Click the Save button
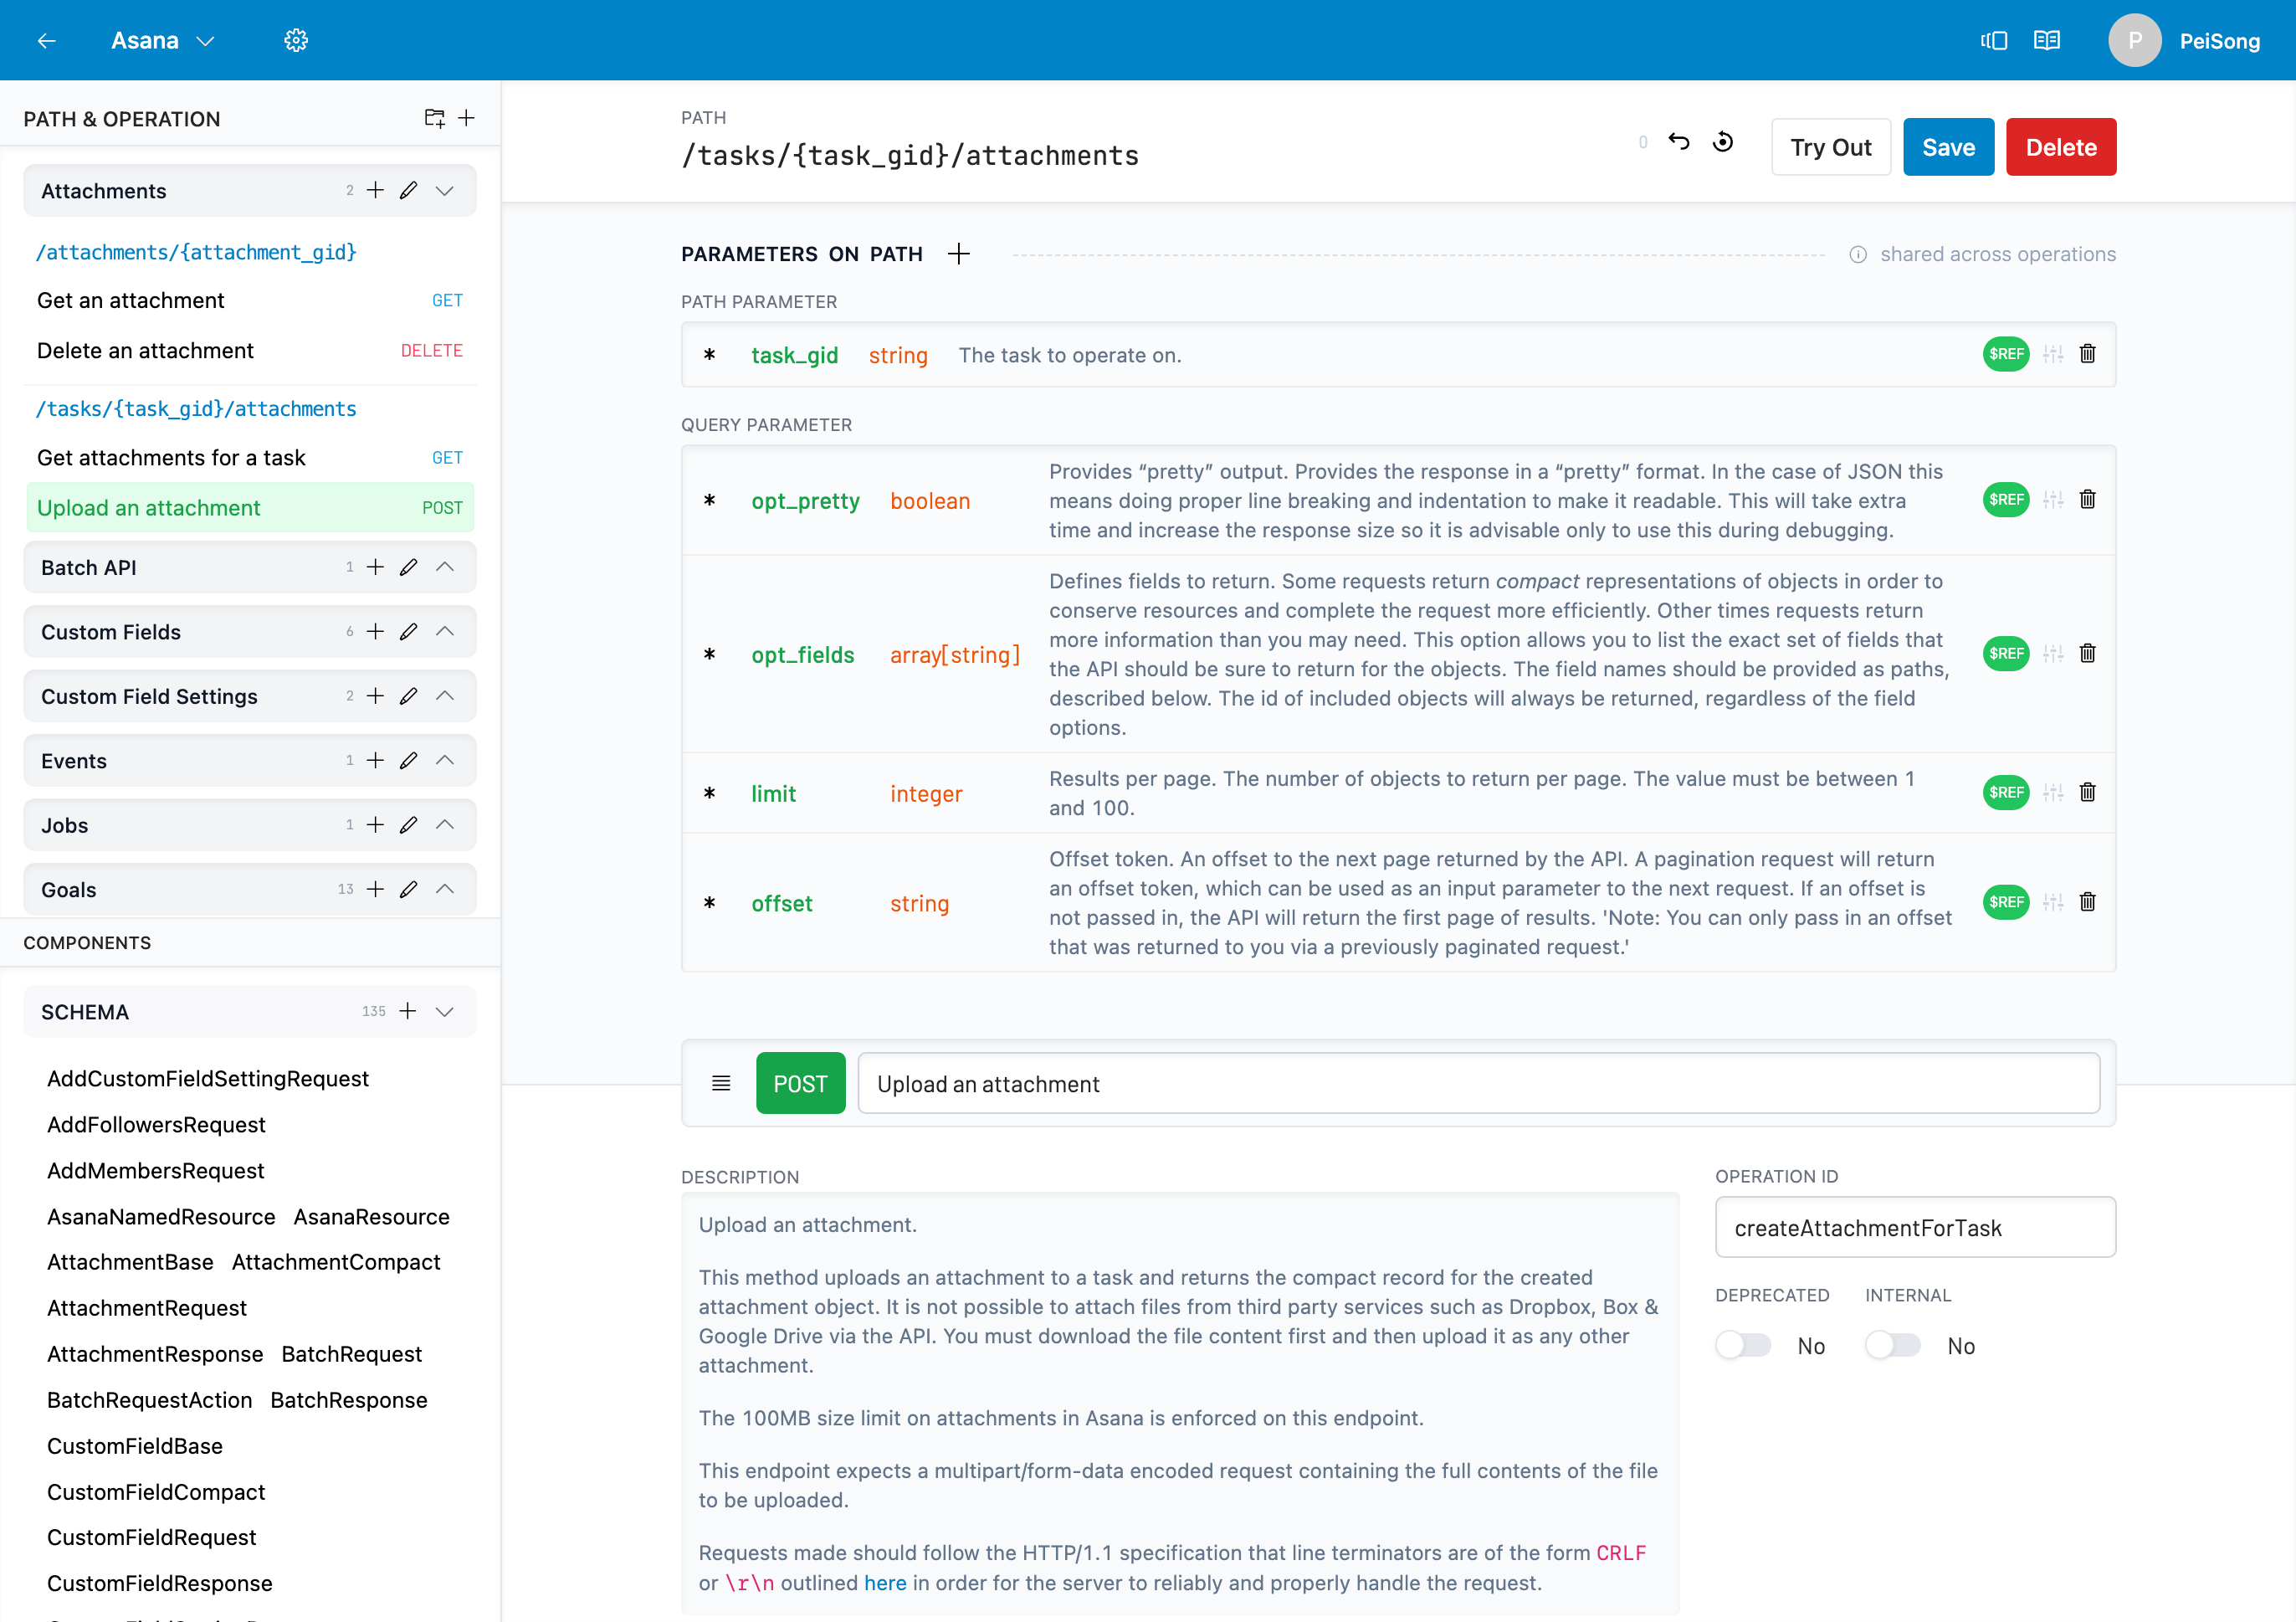This screenshot has width=2296, height=1622. [1948, 147]
